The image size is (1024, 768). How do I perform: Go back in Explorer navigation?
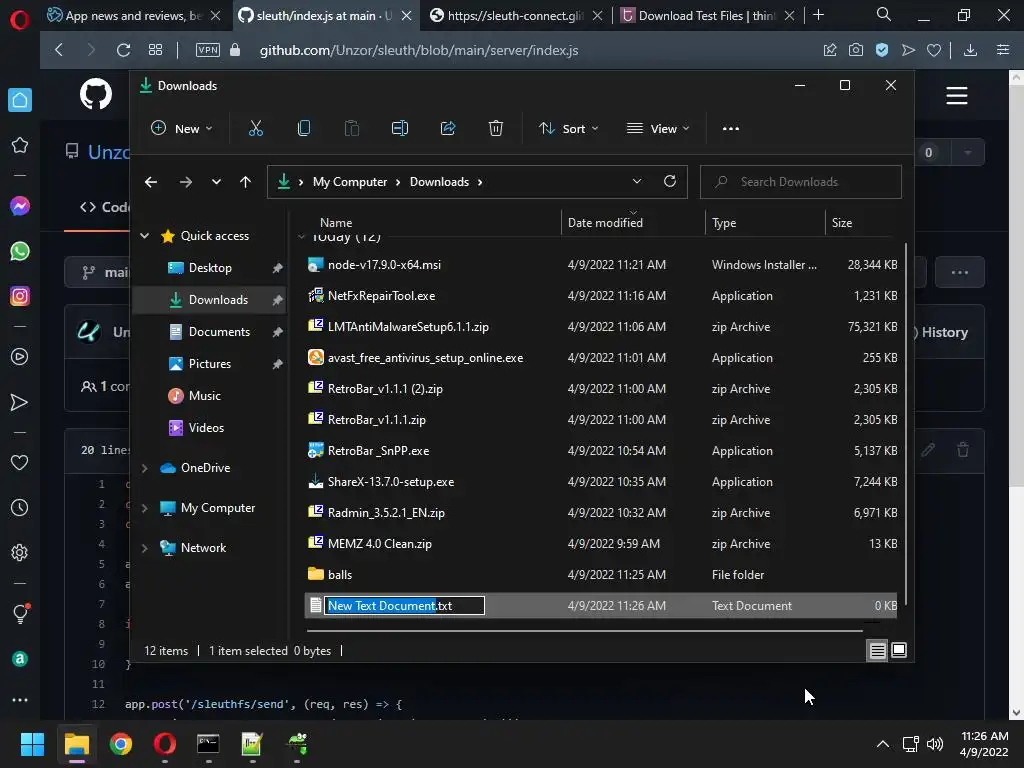[x=151, y=182]
